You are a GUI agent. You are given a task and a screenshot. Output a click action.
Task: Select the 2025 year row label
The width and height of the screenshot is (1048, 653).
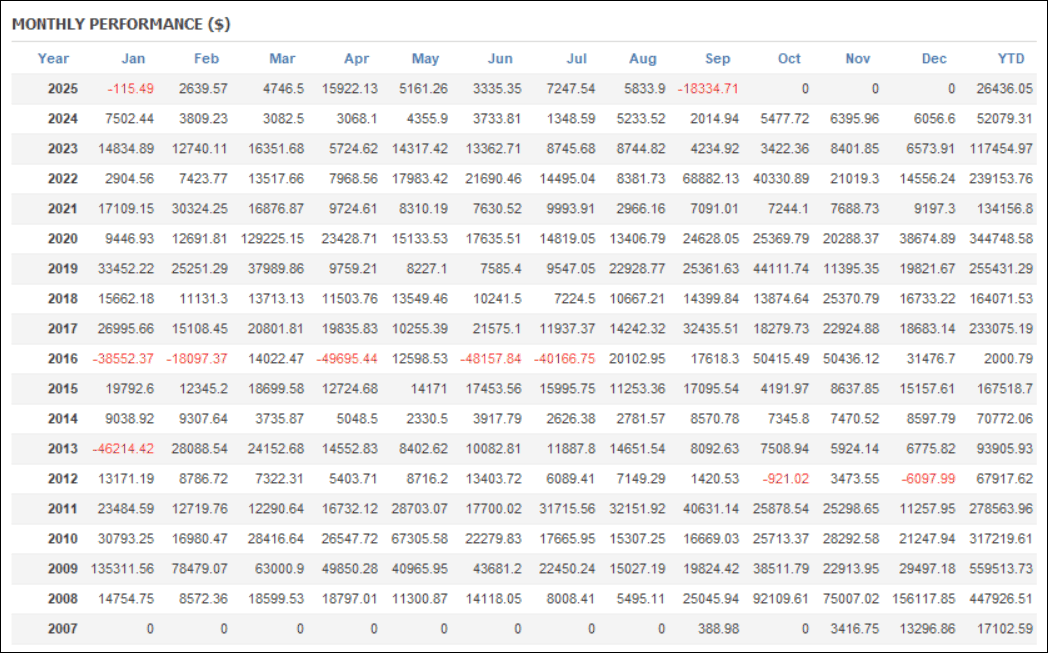[x=63, y=88]
